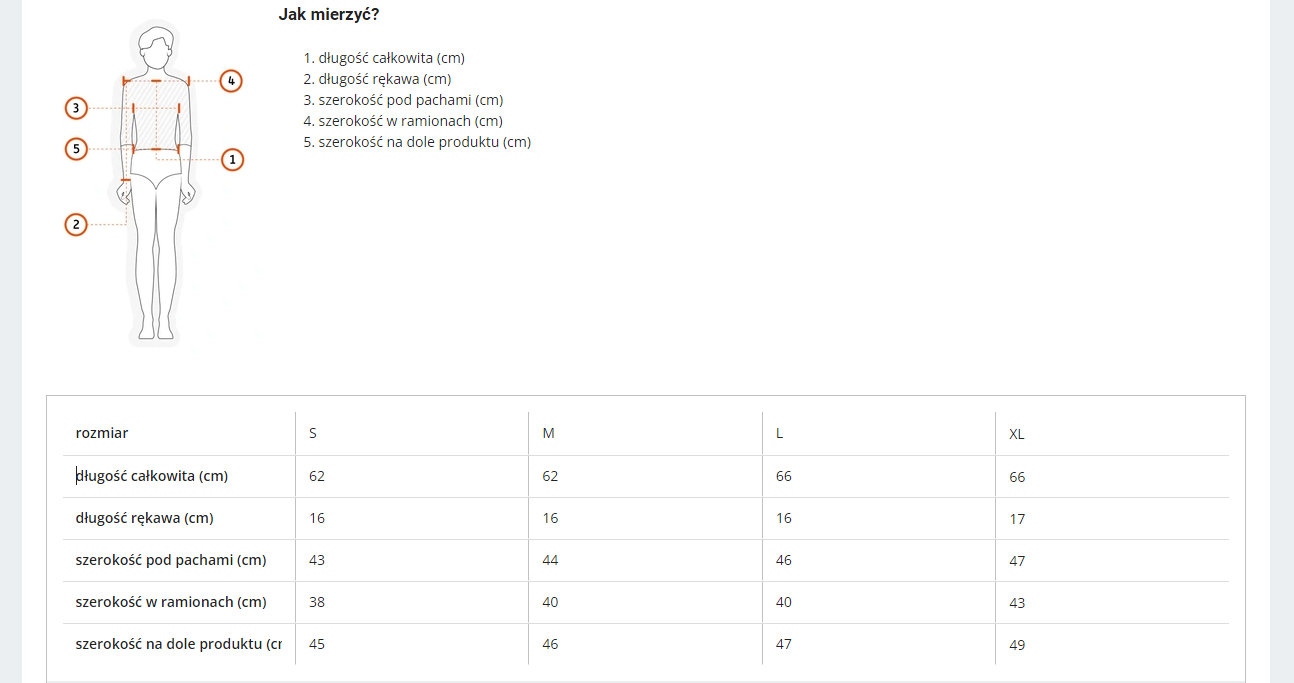The width and height of the screenshot is (1294, 683).
Task: Click the circled number 4 marker on diagram
Action: tap(231, 81)
